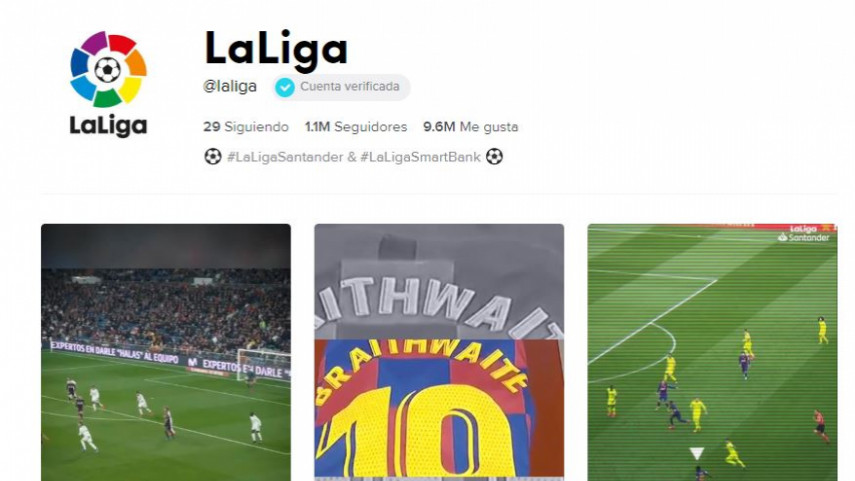Open the 1.1M Seguidores followers list
This screenshot has width=855, height=481.
point(356,127)
